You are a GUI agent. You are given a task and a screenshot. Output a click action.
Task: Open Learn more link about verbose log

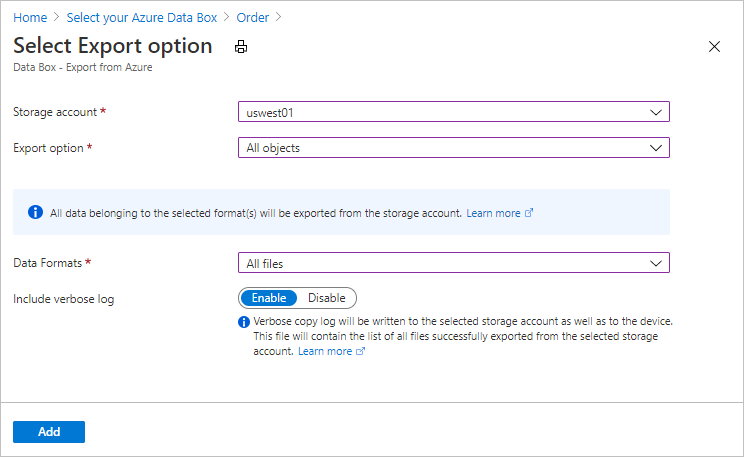point(325,352)
